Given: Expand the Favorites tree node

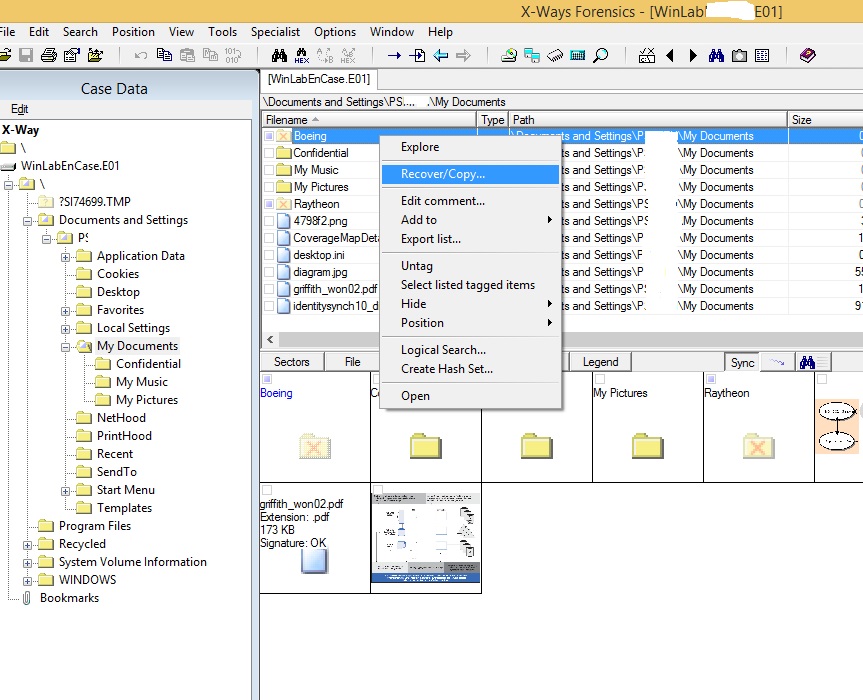Looking at the screenshot, I should (x=64, y=310).
